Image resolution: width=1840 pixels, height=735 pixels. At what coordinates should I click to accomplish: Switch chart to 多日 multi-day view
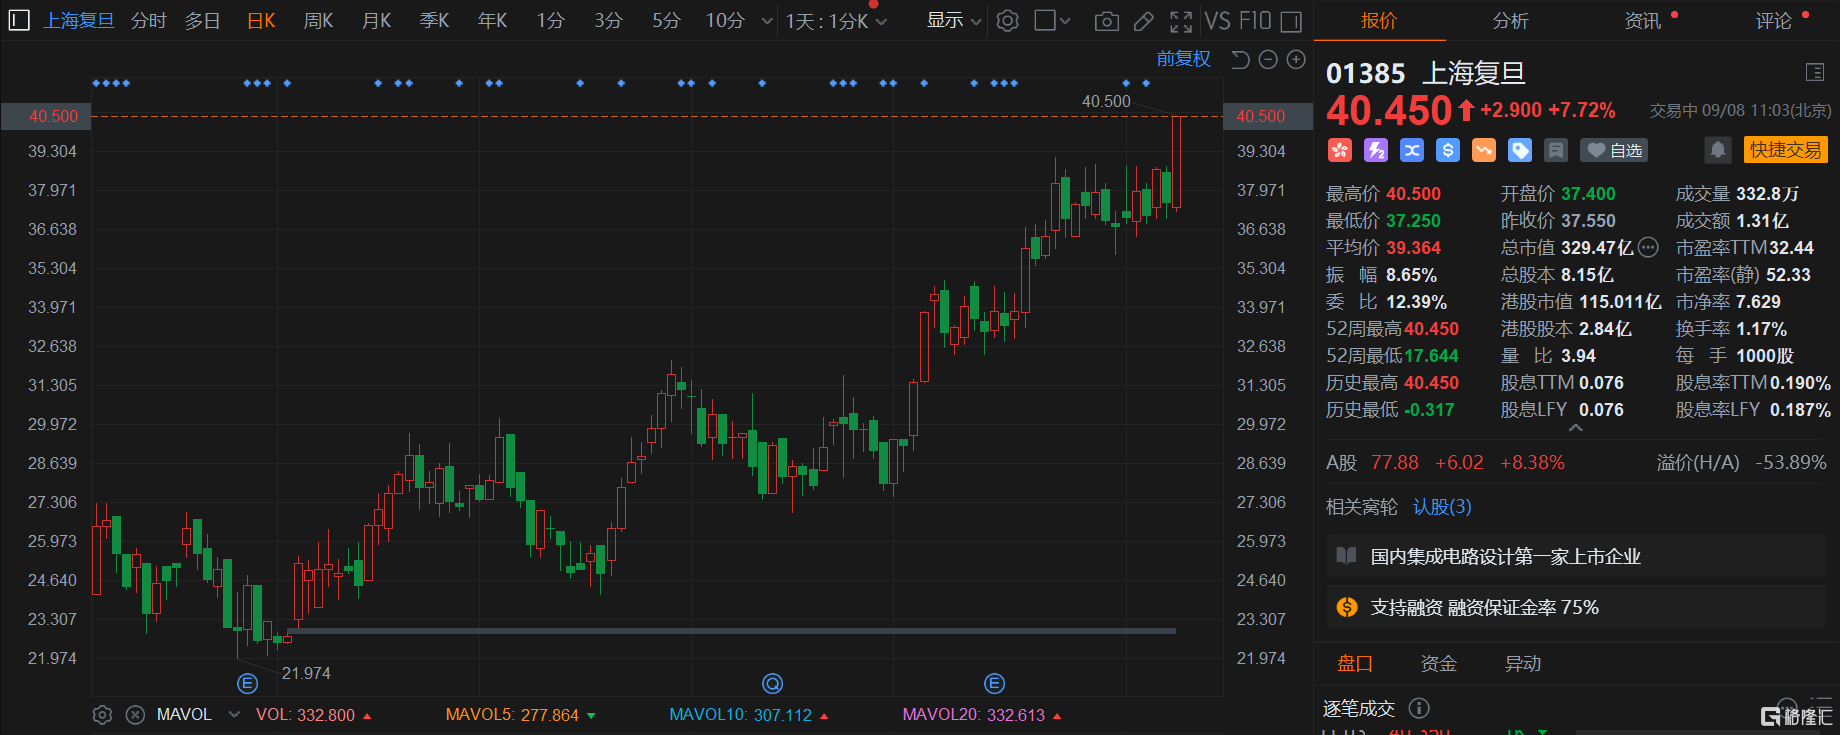(x=203, y=21)
